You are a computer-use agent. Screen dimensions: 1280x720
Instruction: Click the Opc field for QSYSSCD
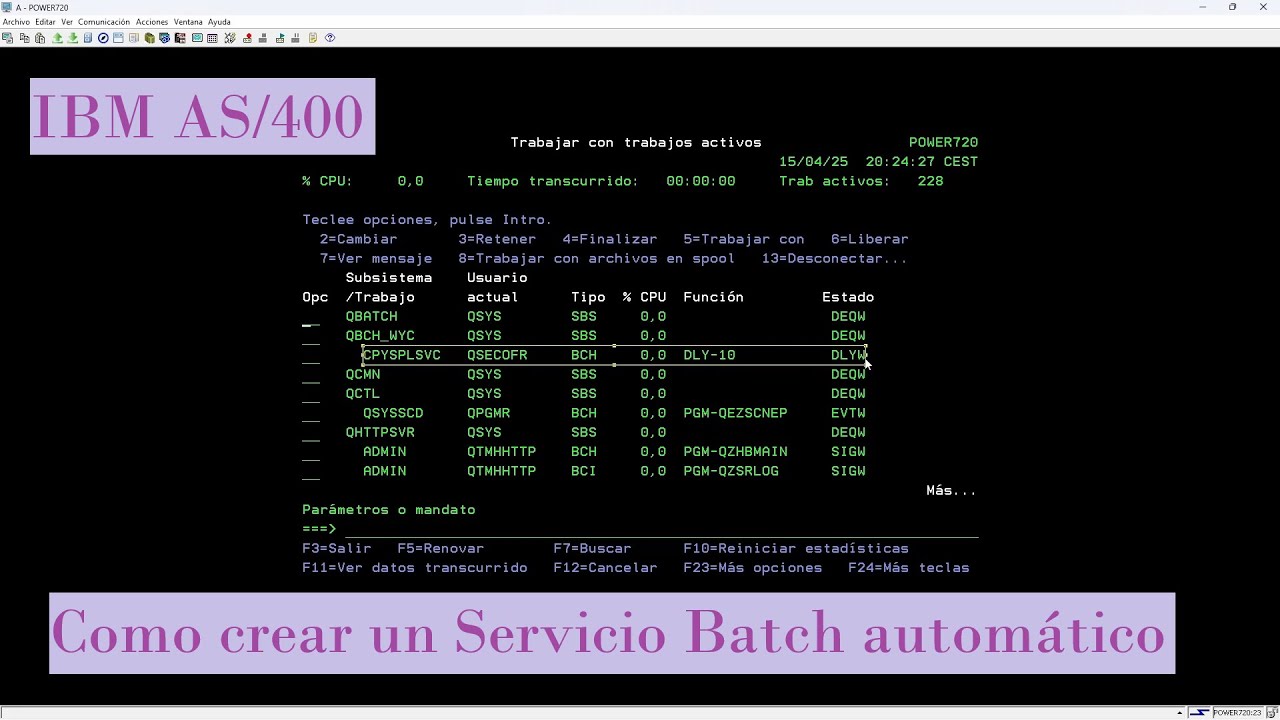(311, 413)
